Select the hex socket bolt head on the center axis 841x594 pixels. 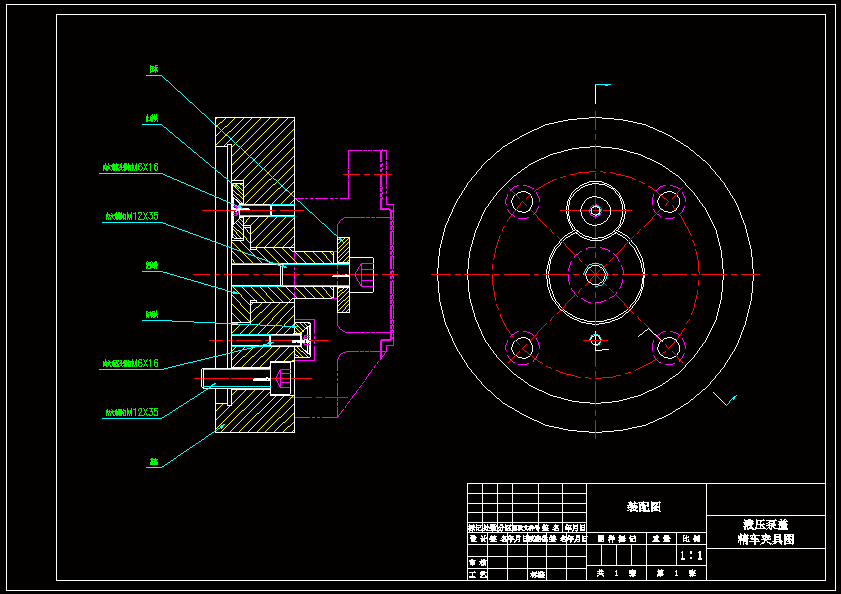click(x=363, y=275)
